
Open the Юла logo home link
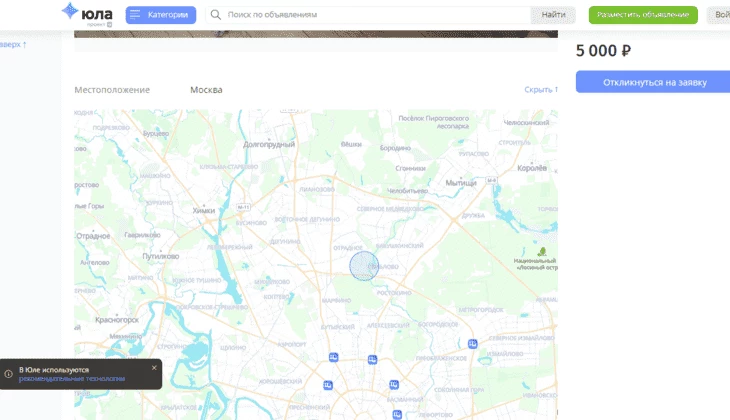click(x=88, y=14)
